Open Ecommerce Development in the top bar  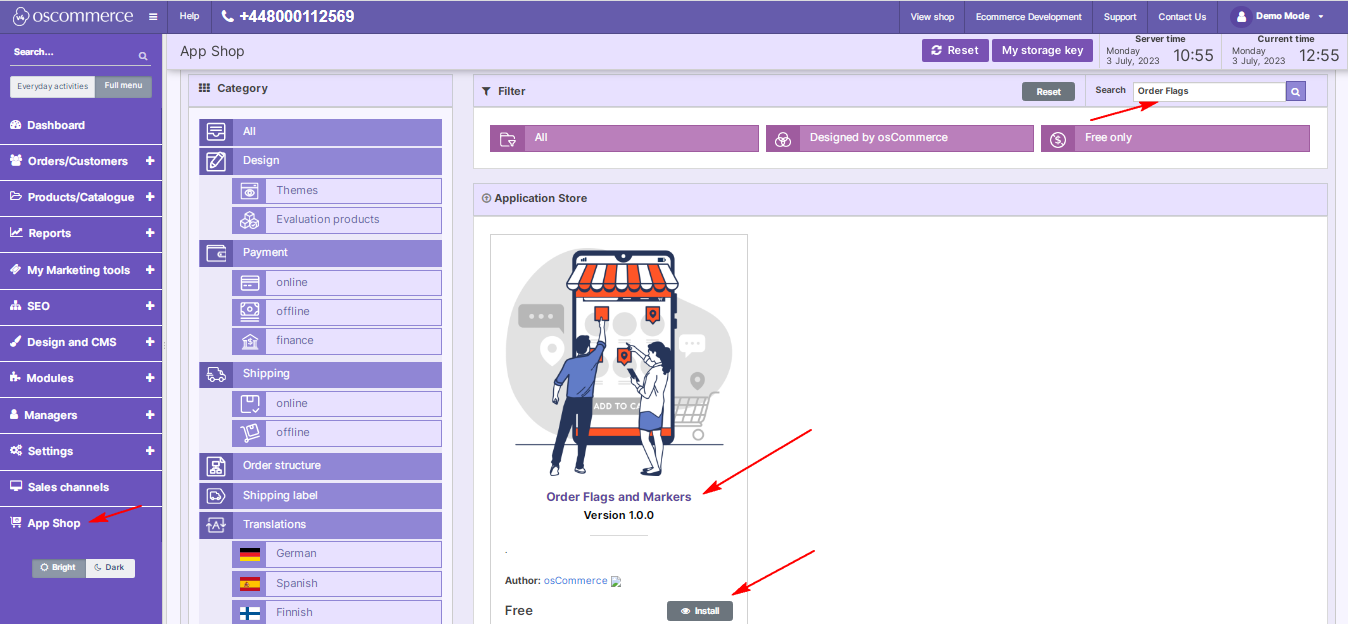point(1029,17)
